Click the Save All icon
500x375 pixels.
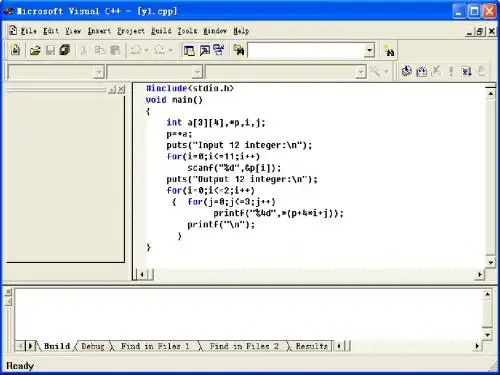pos(65,50)
